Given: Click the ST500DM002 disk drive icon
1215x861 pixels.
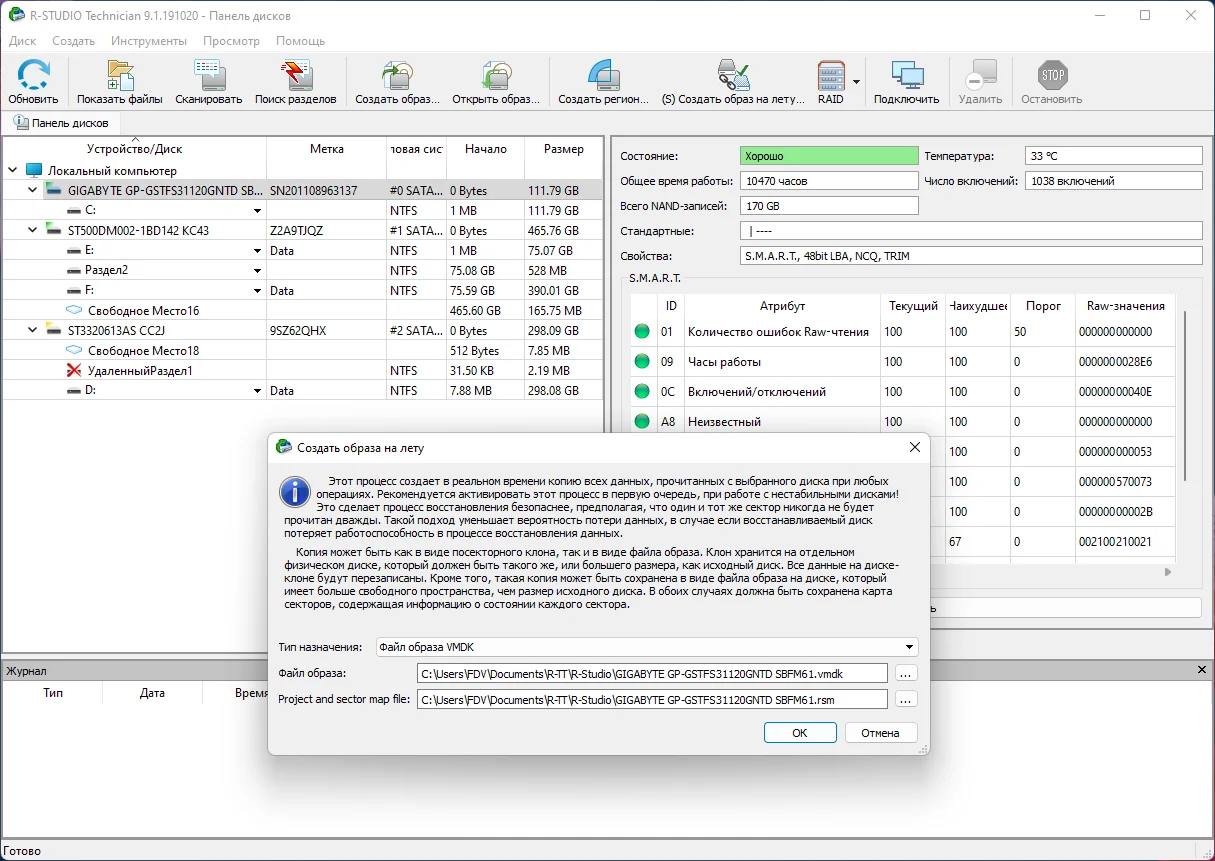Looking at the screenshot, I should coord(53,230).
